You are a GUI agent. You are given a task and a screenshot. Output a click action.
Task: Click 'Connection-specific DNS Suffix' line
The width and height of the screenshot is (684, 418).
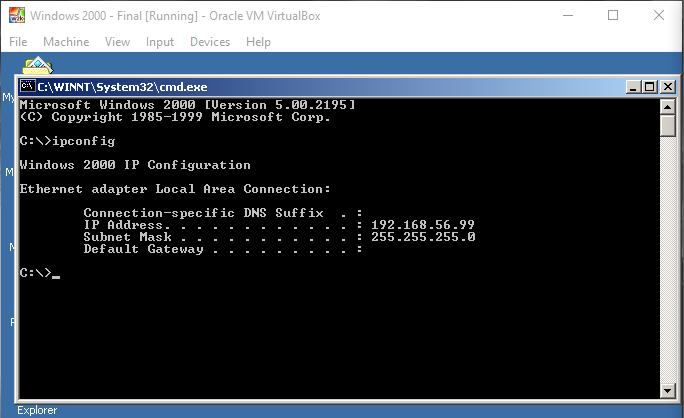(223, 213)
